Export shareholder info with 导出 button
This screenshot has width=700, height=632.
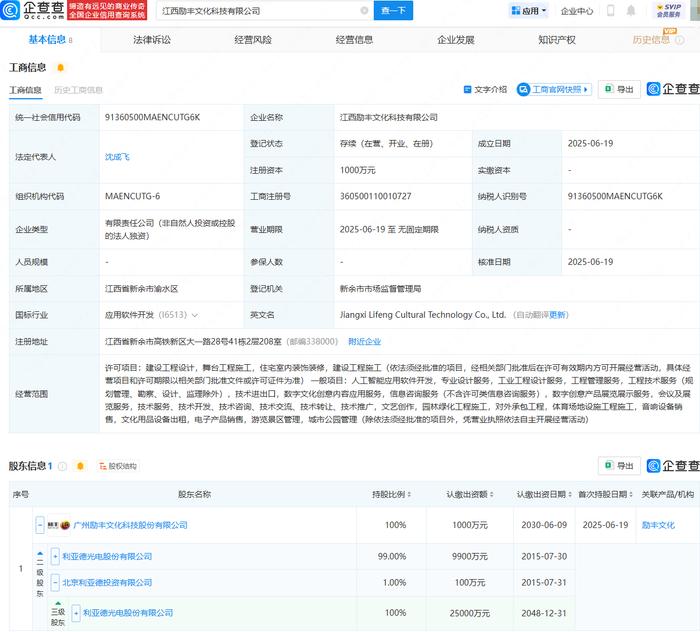619,466
